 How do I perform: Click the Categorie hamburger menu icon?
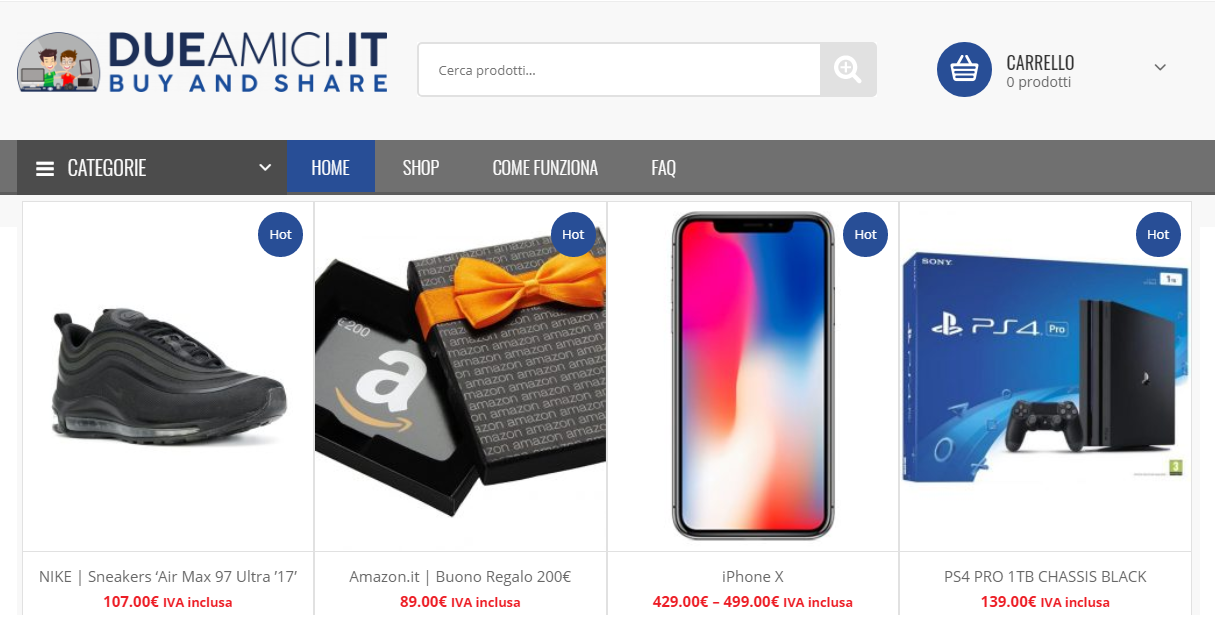(45, 168)
